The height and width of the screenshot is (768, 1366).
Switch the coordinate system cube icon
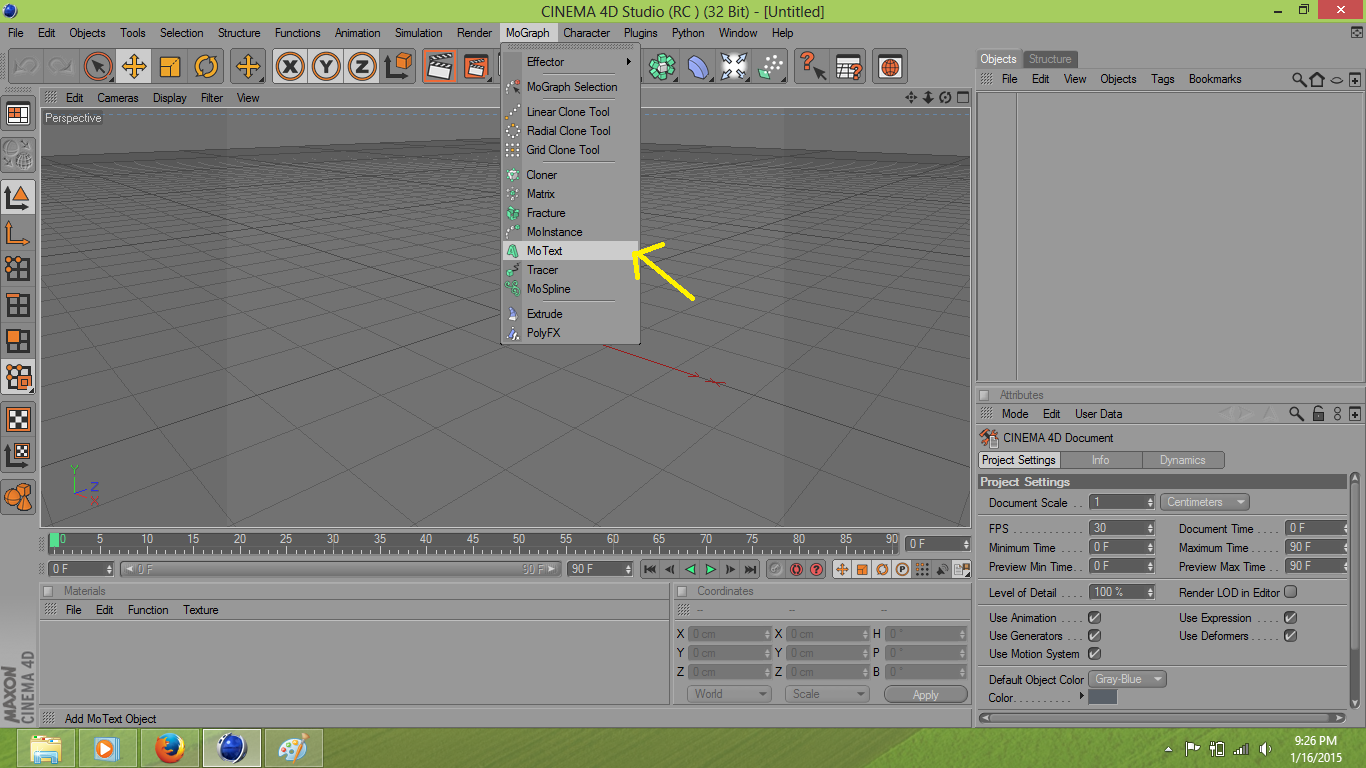click(x=398, y=67)
